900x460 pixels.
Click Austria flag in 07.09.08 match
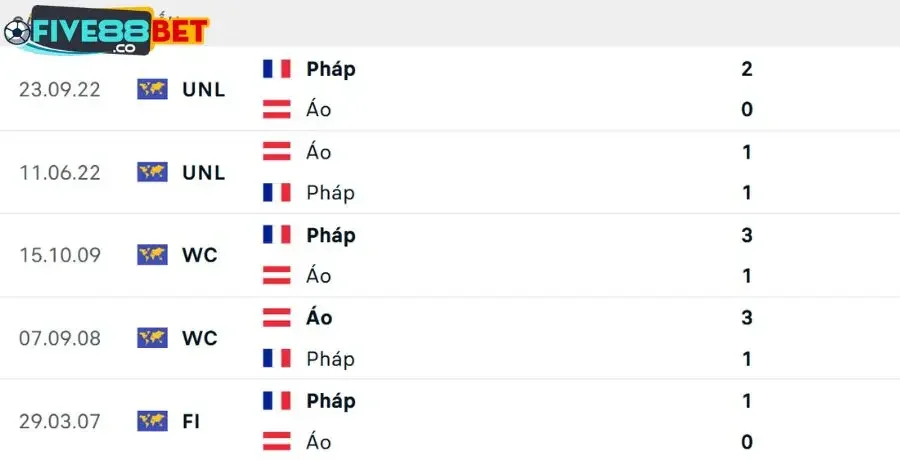pos(276,318)
